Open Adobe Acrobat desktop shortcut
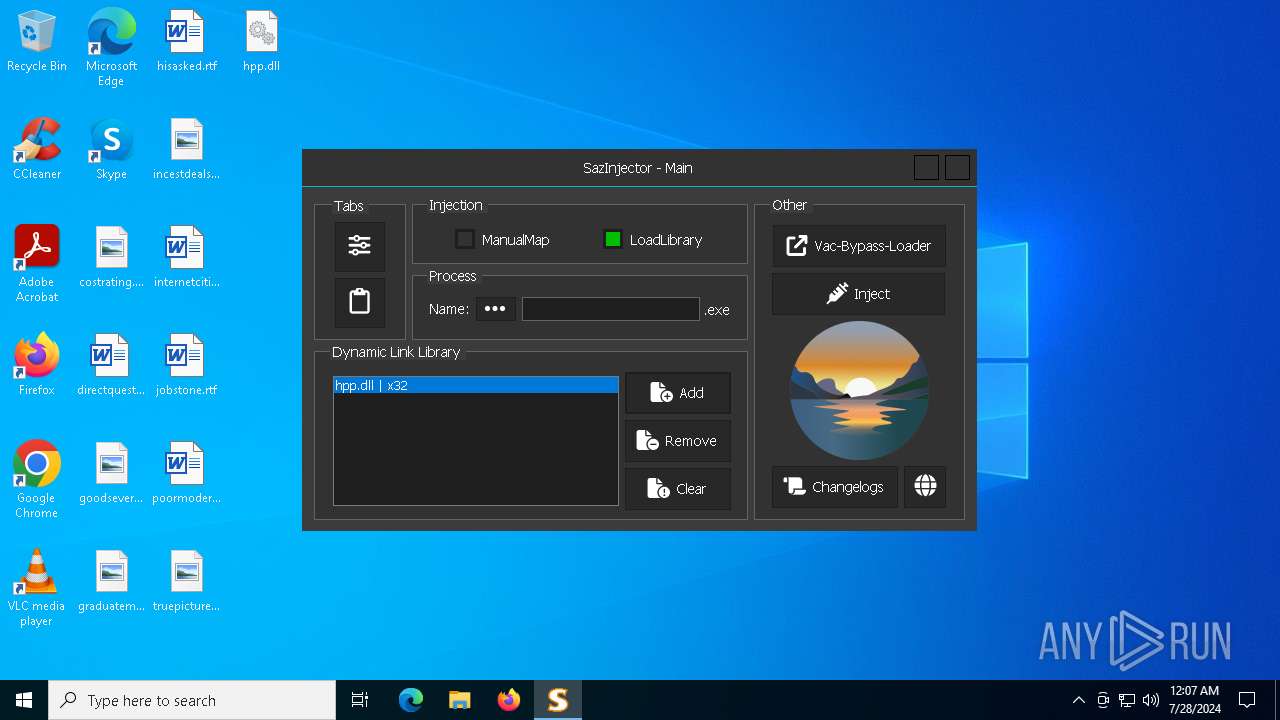The height and width of the screenshot is (720, 1280). coord(37,264)
